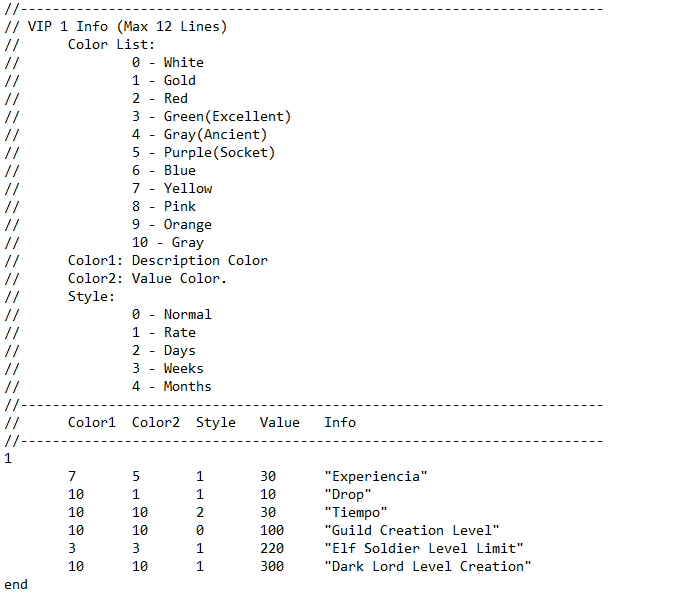
Task: Click the "Weeks" style entry
Action: (183, 368)
